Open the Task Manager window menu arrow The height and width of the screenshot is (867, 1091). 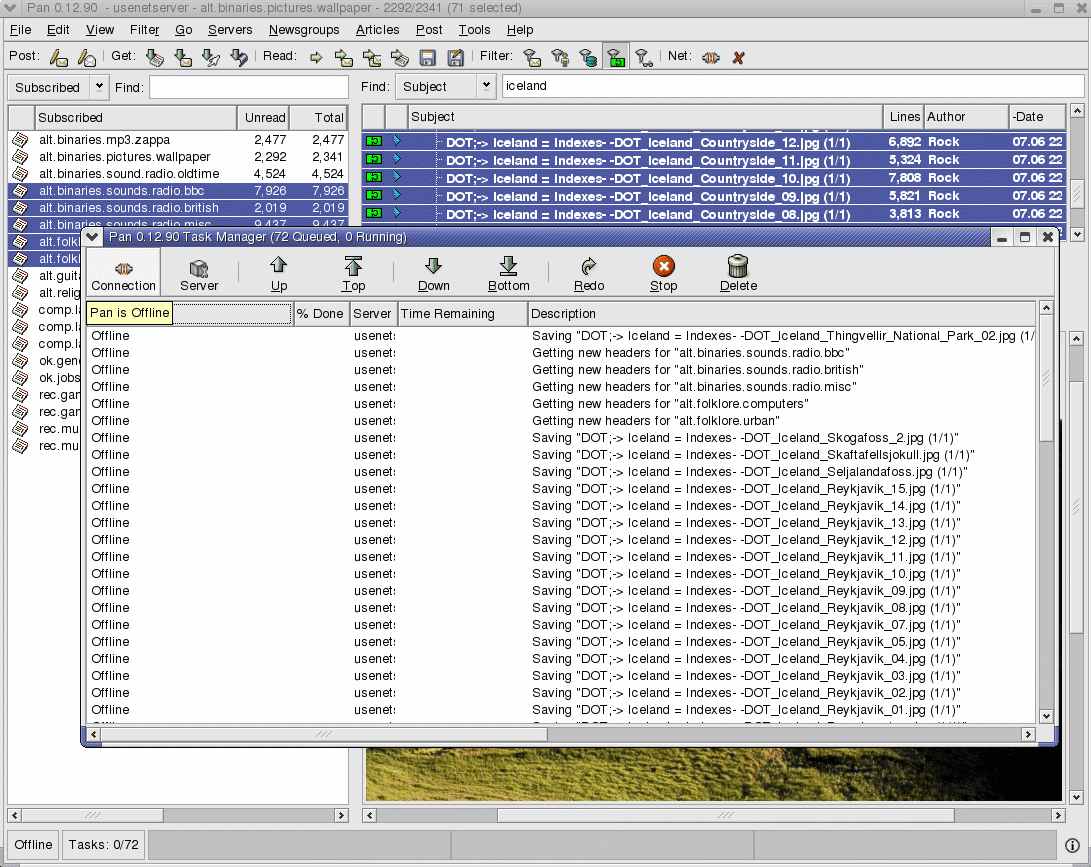[92, 237]
